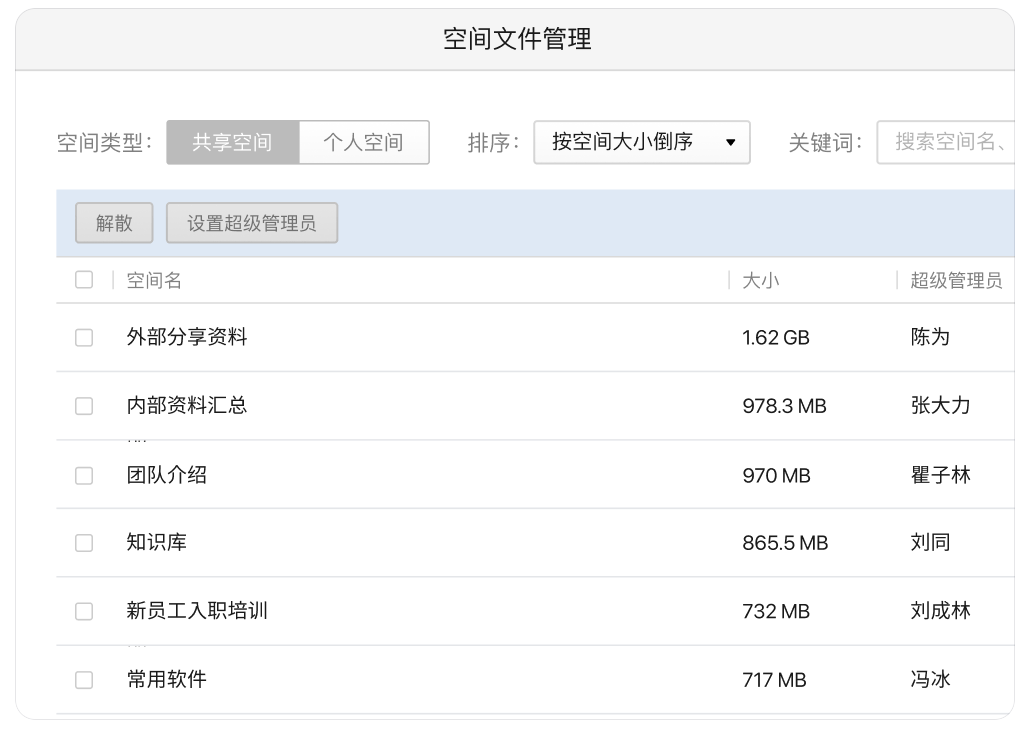
Task: Click the 717 MB size value
Action: [x=774, y=680]
